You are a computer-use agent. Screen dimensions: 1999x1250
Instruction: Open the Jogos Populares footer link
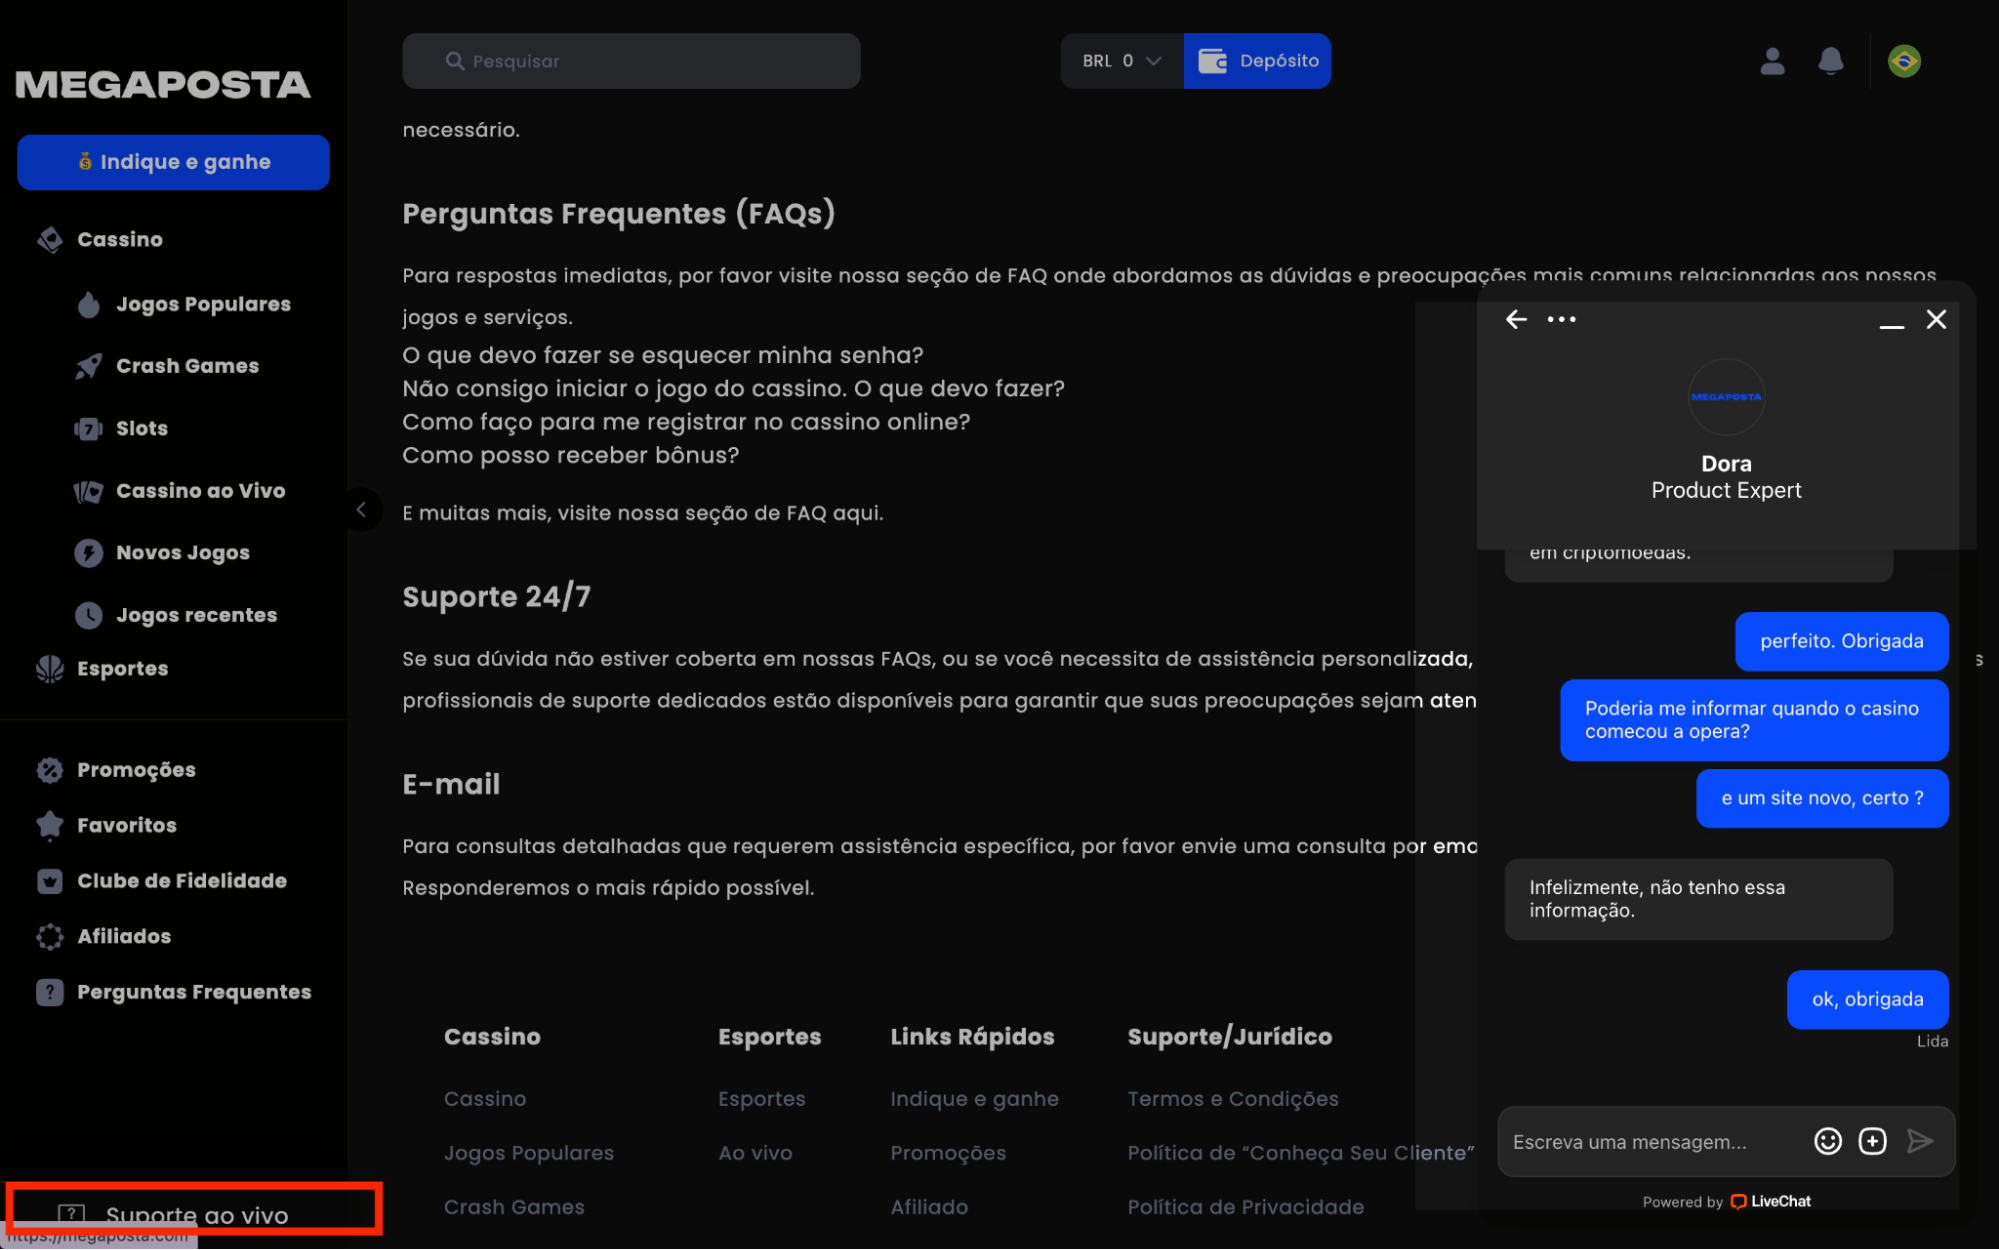click(529, 1153)
